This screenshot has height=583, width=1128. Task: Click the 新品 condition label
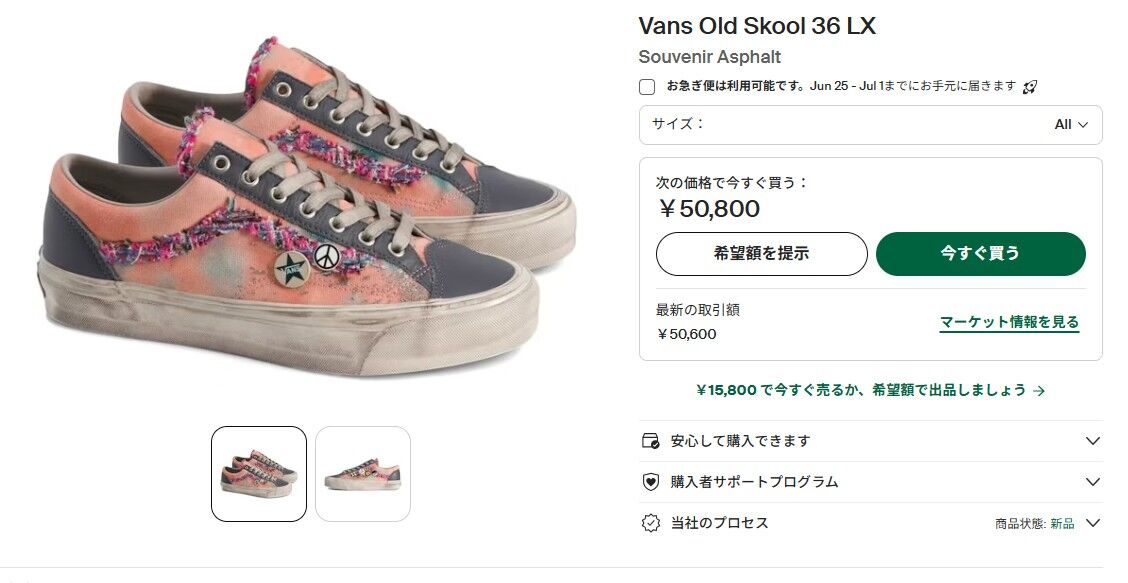1062,524
